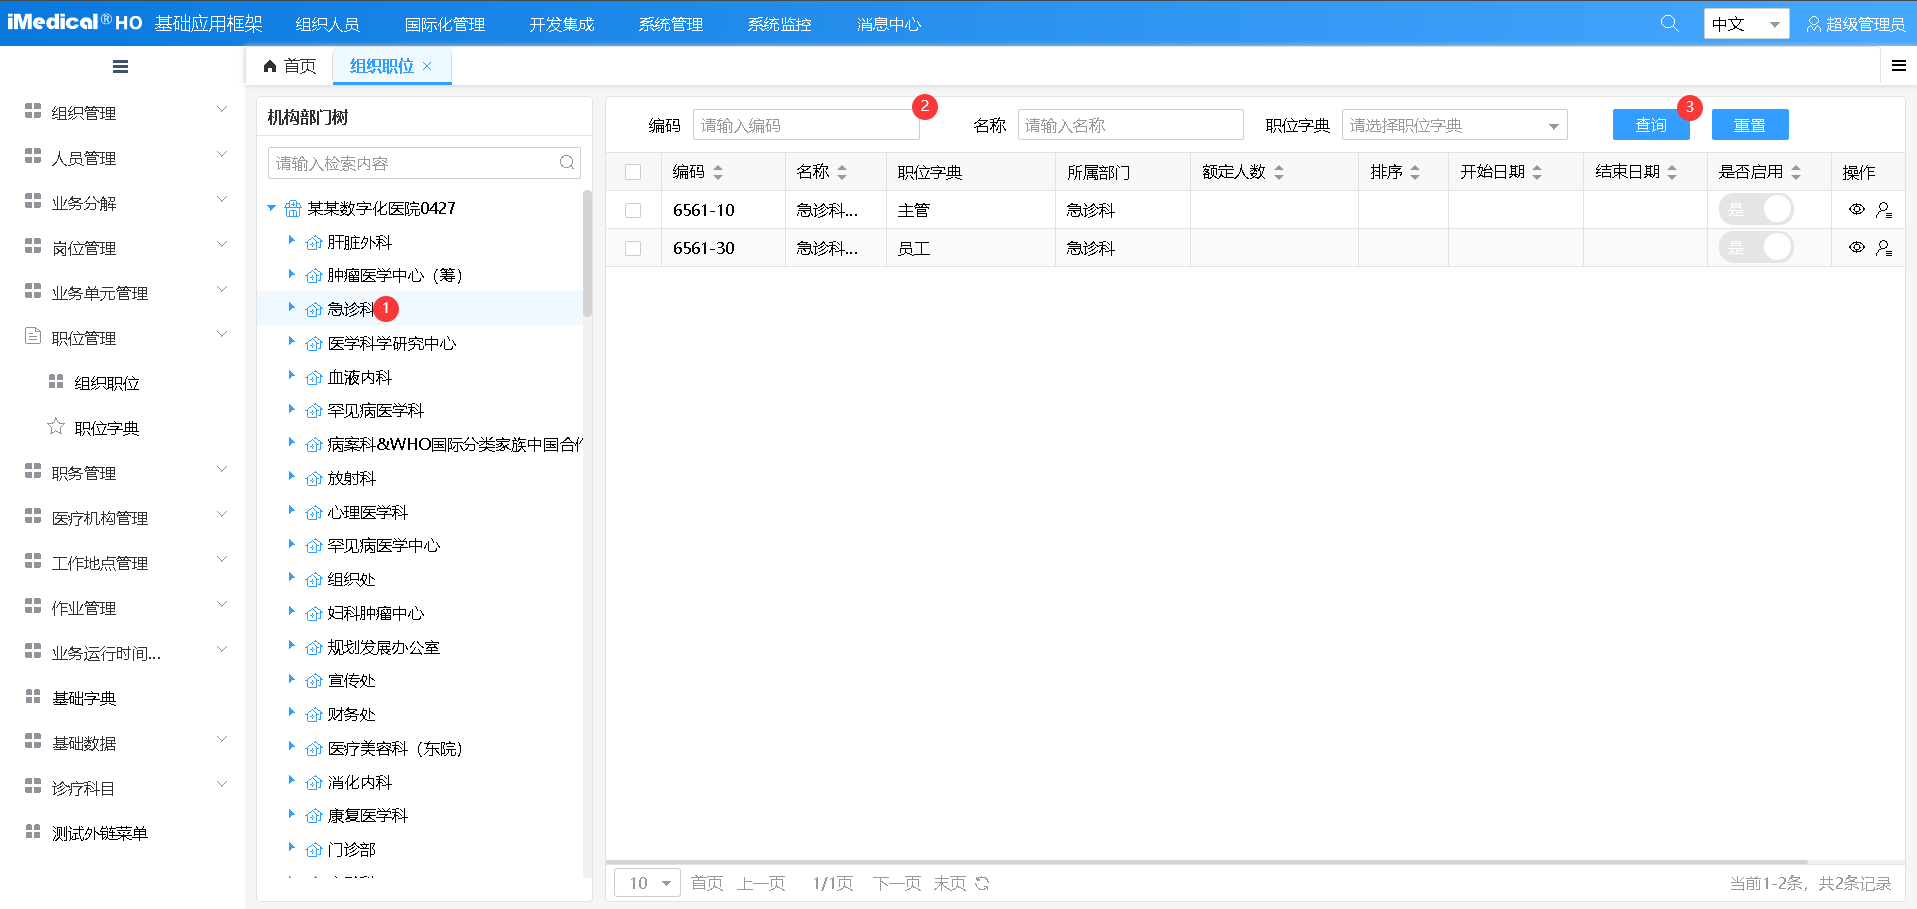Open the page size dropdown showing 10
1917x909 pixels.
pyautogui.click(x=647, y=883)
